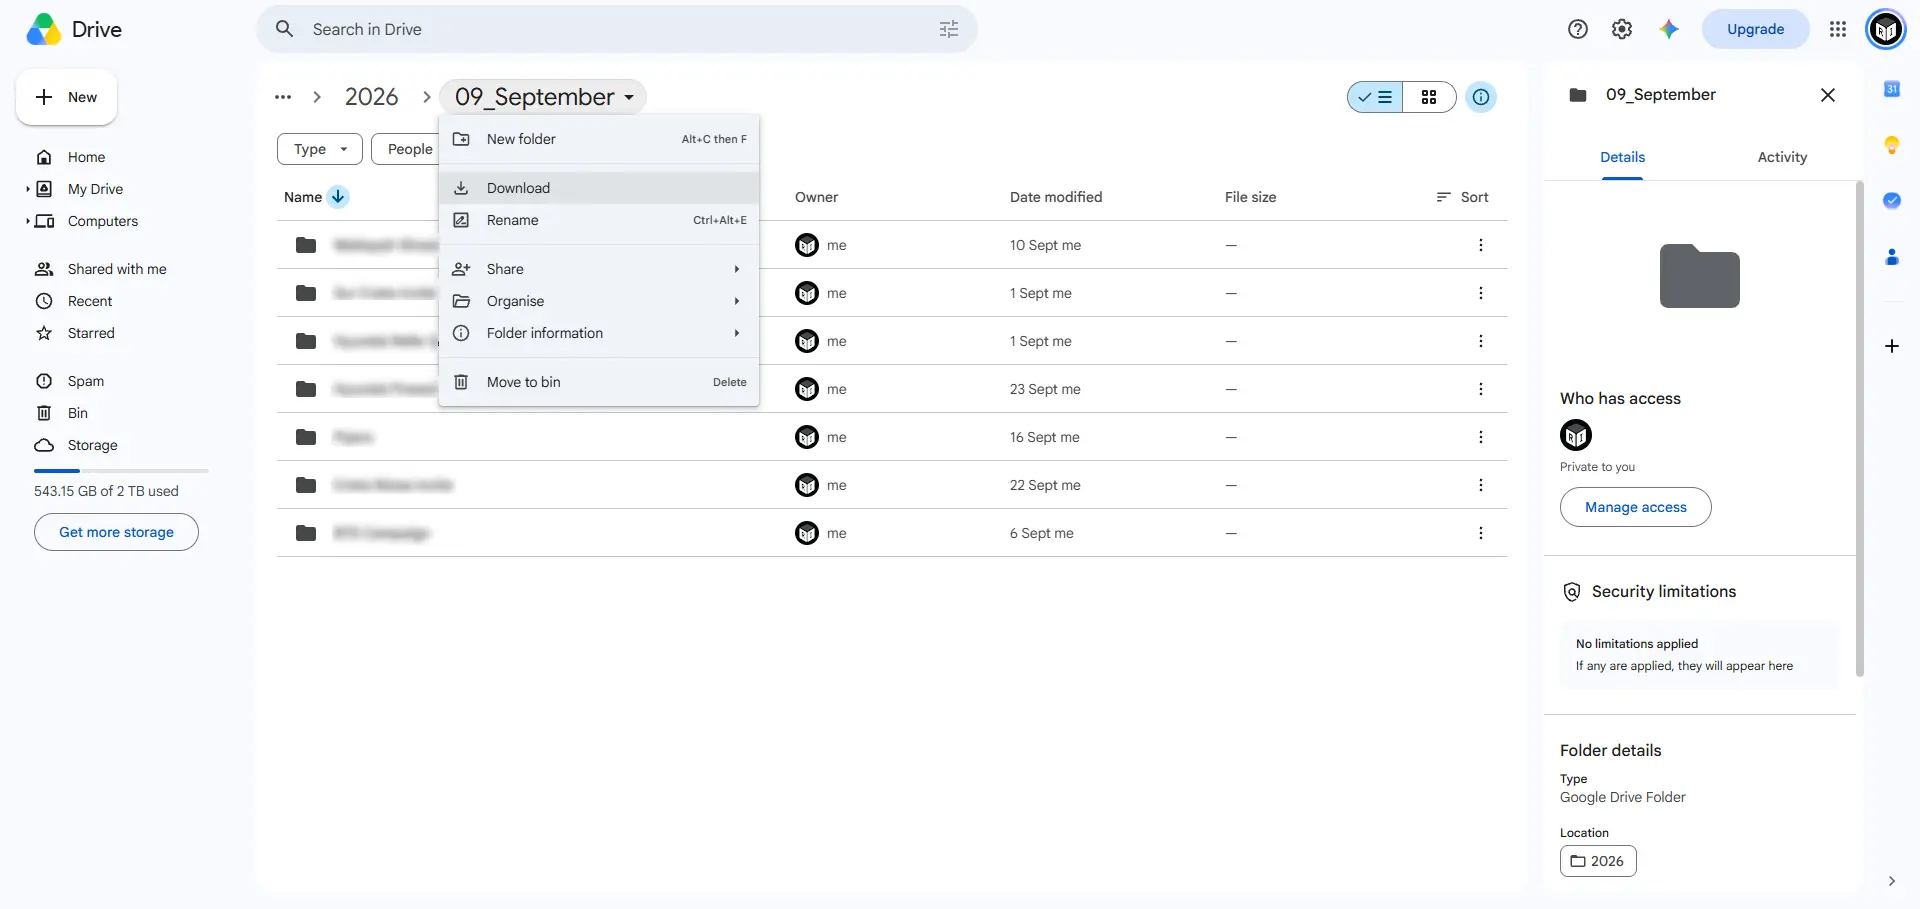Click the Search in Drive field
Image resolution: width=1920 pixels, height=909 pixels.
[x=617, y=29]
